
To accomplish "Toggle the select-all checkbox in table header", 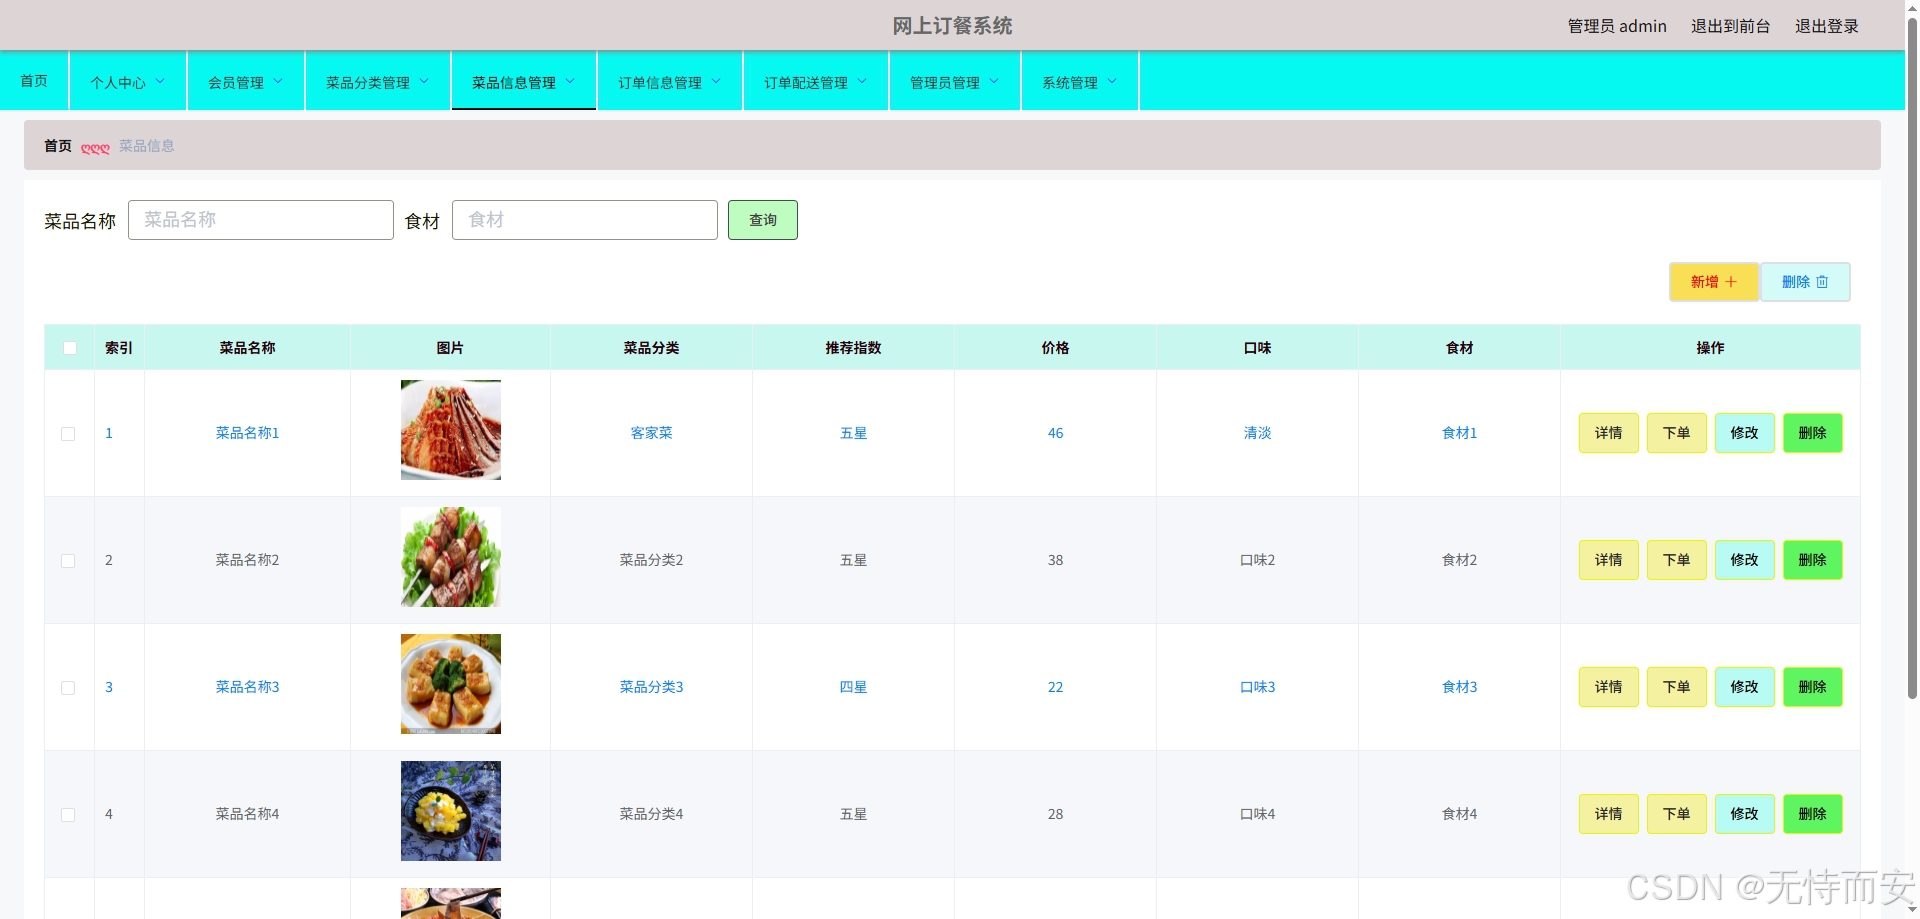I will (70, 348).
